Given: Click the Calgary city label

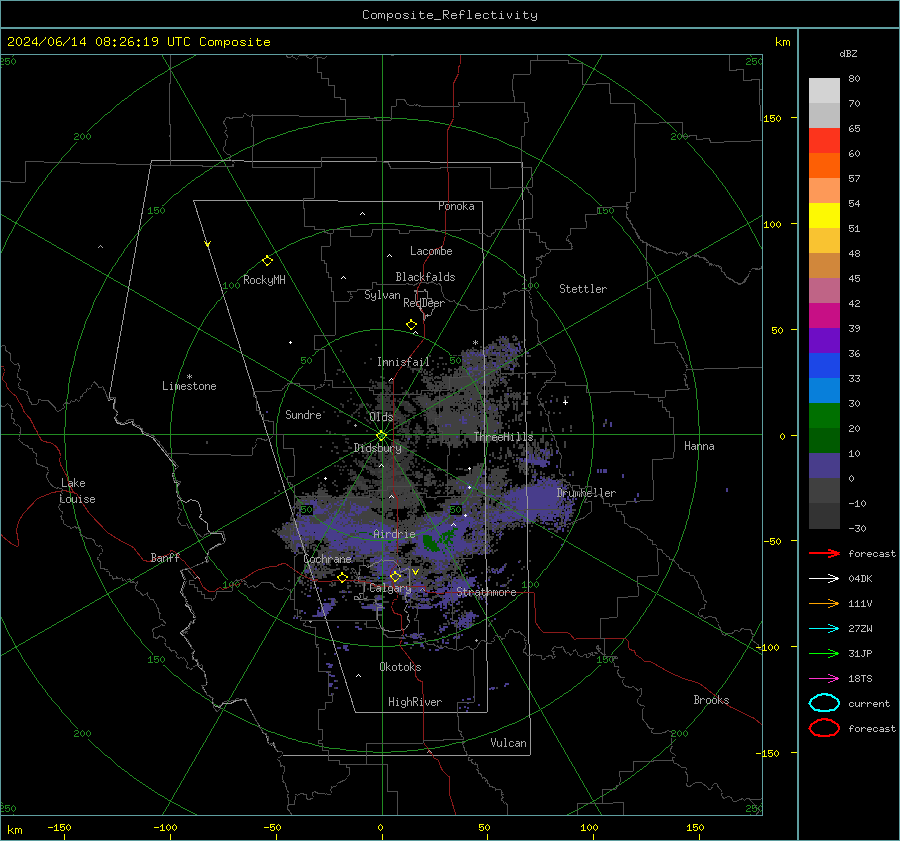Looking at the screenshot, I should pyautogui.click(x=390, y=588).
